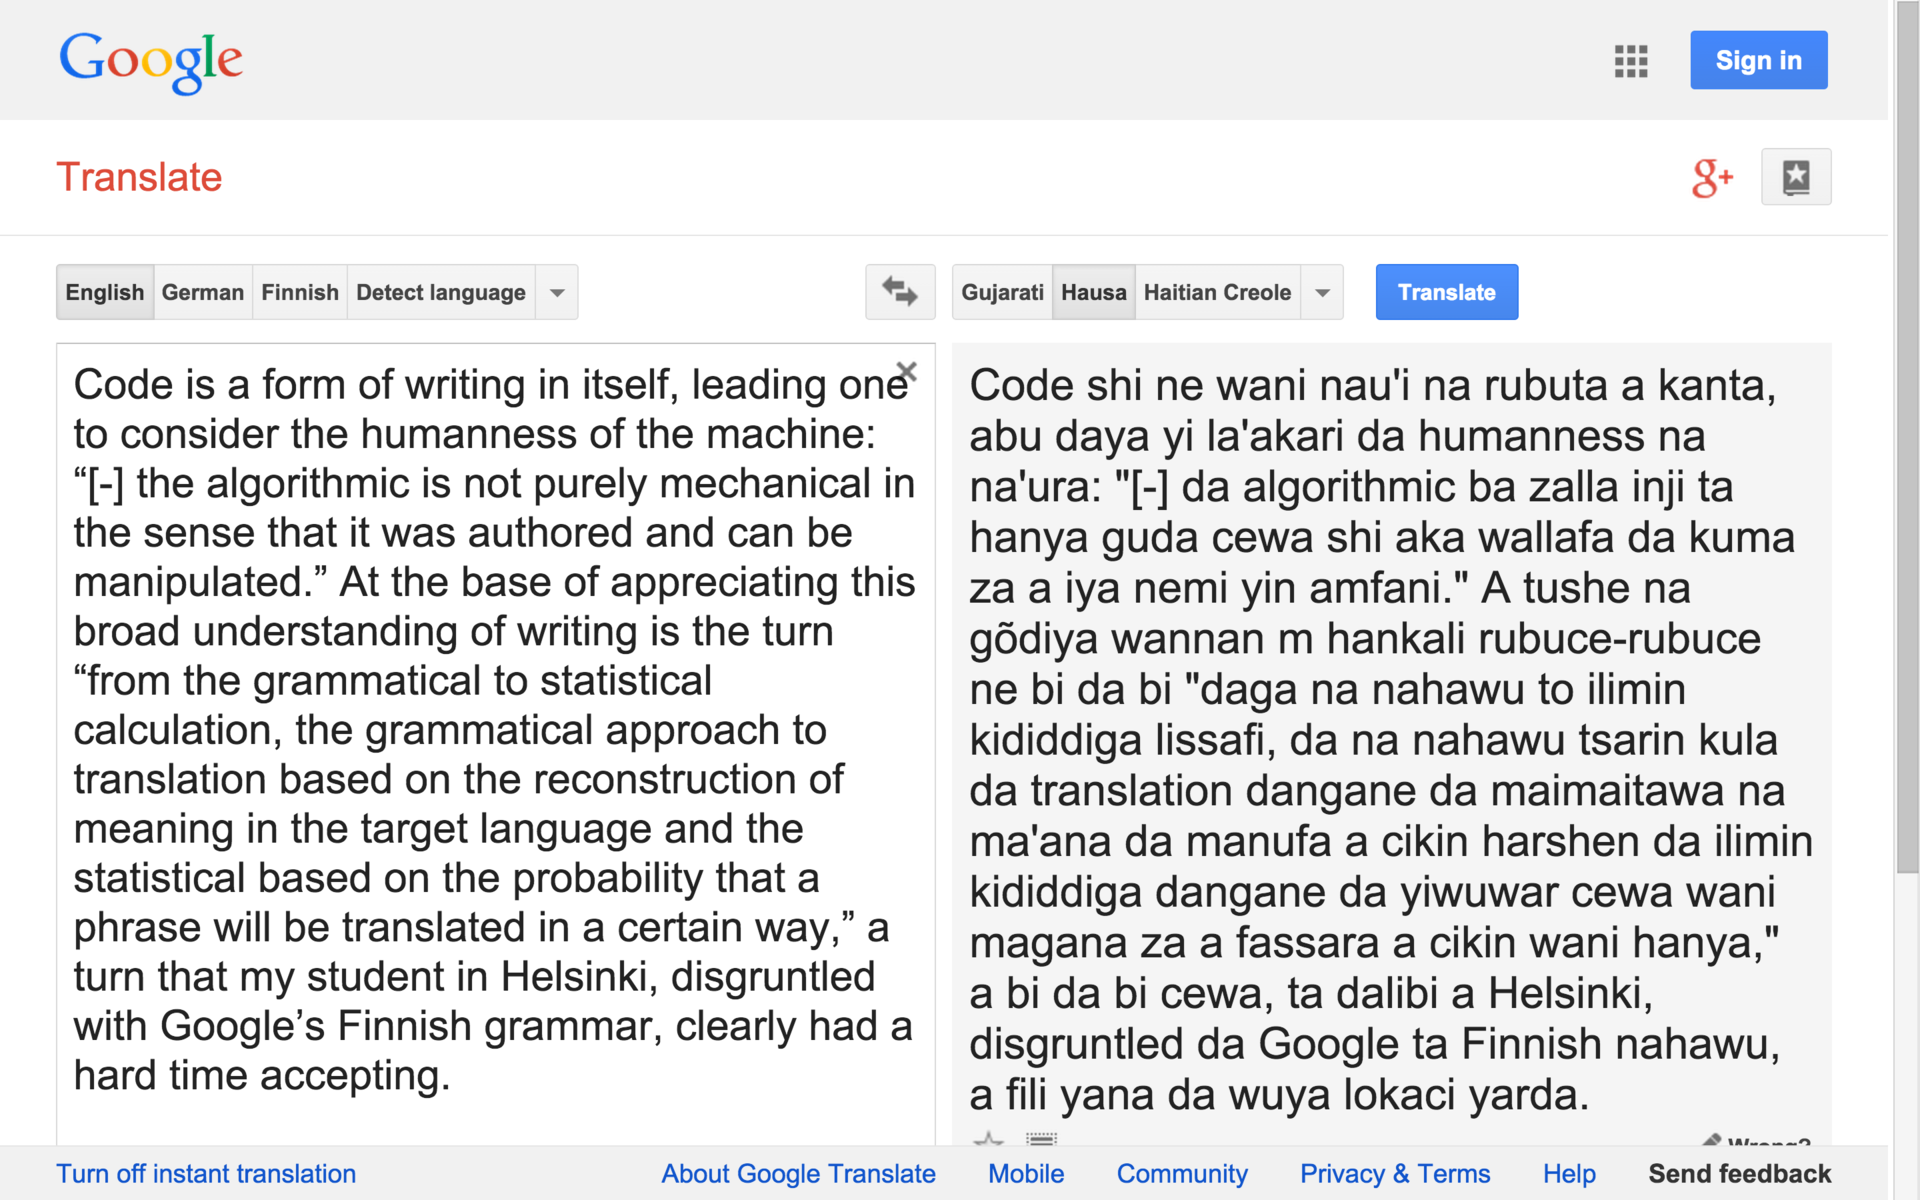Expand source language dropdown arrow
This screenshot has height=1200, width=1920.
click(557, 292)
